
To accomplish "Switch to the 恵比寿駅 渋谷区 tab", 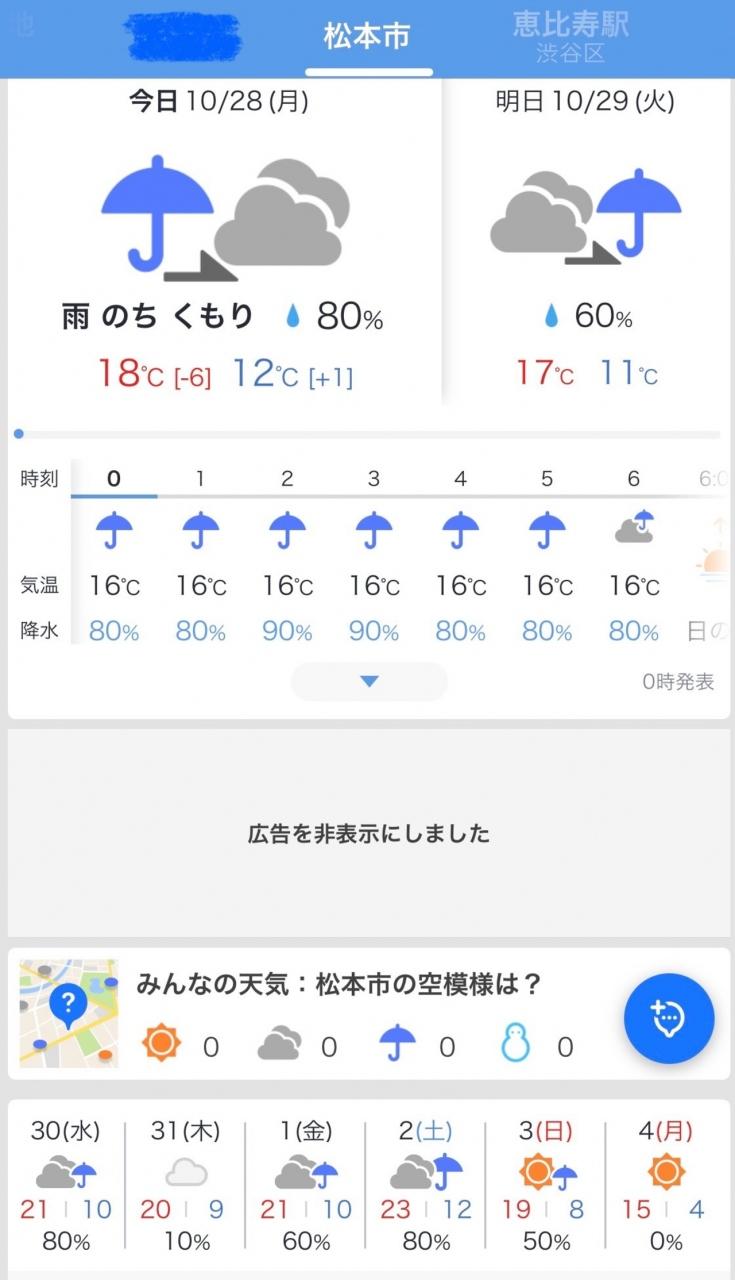I will point(571,37).
